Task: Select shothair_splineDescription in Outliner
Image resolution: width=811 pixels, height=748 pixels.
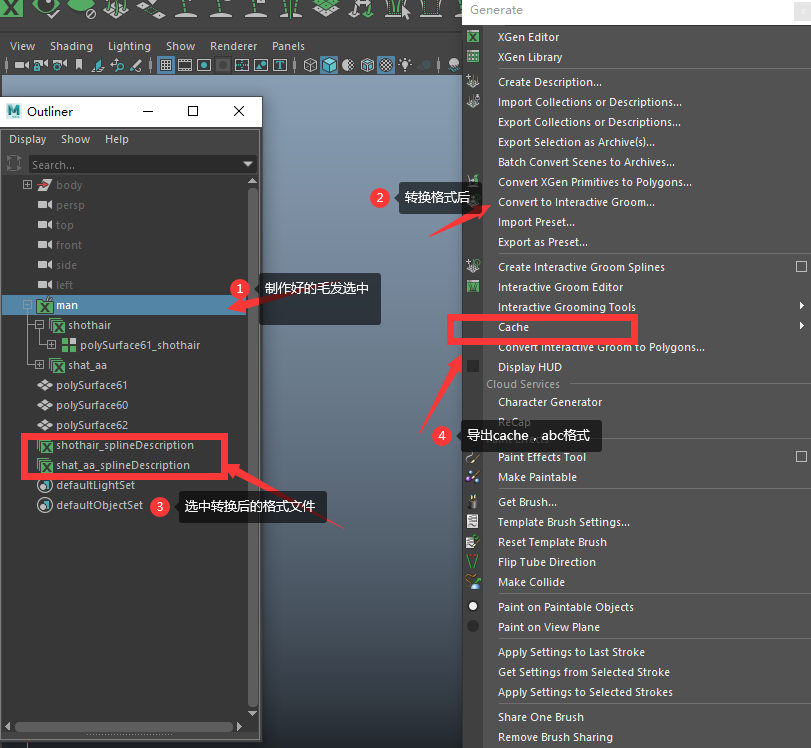Action: (125, 445)
